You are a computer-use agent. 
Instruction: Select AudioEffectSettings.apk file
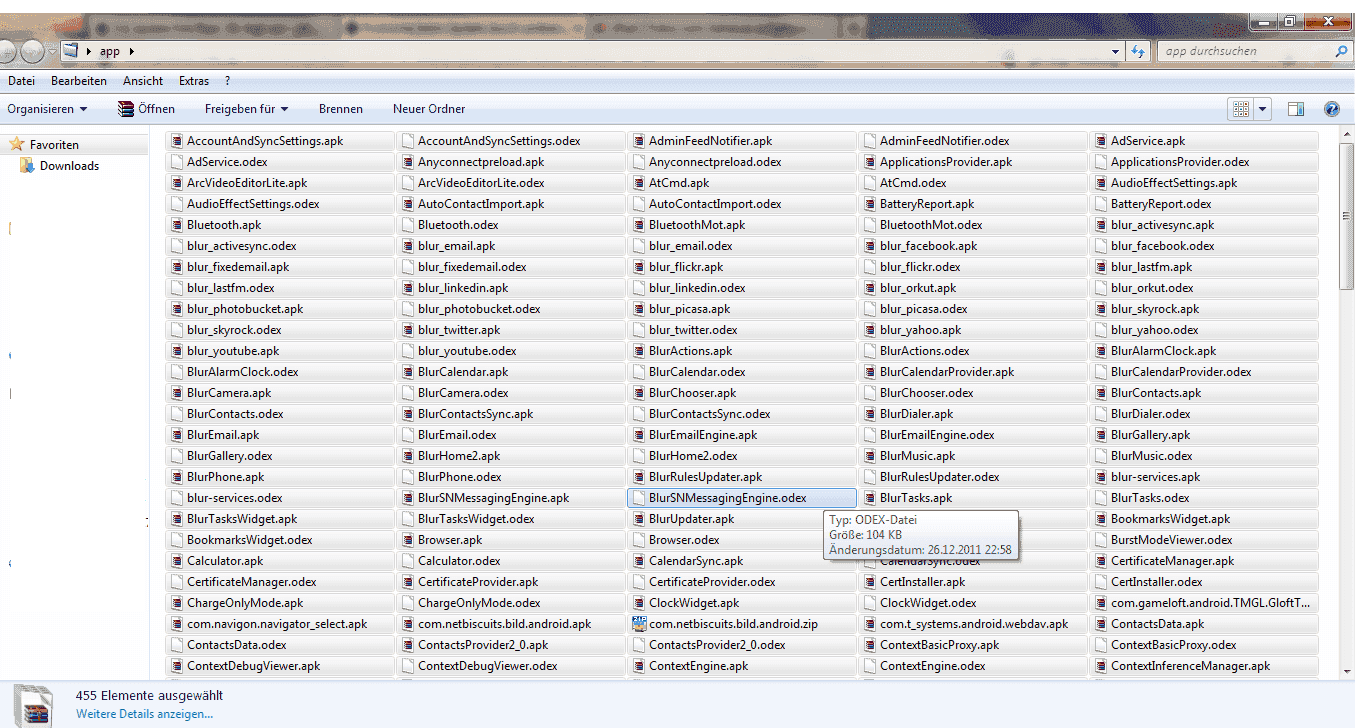coord(1204,183)
